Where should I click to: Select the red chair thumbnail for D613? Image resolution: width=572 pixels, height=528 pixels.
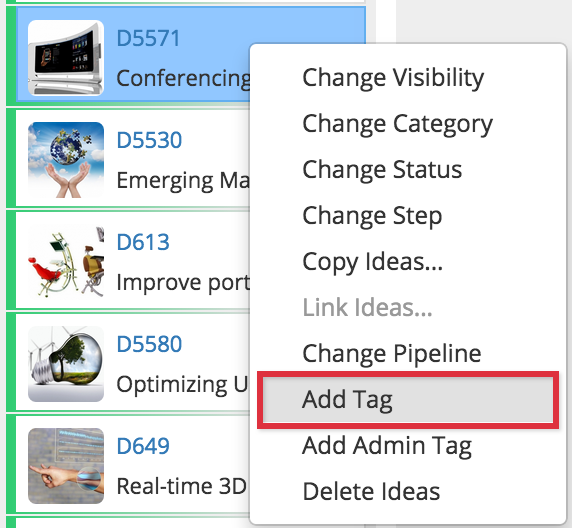click(x=66, y=262)
